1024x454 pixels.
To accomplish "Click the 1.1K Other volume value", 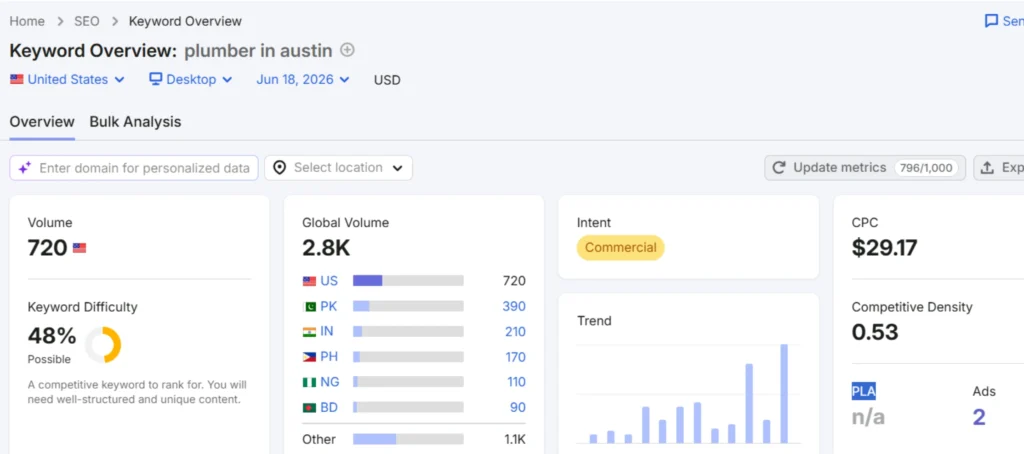I will (x=514, y=439).
